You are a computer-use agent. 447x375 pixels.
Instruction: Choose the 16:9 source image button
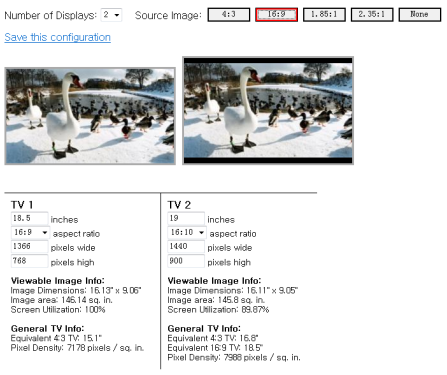pyautogui.click(x=276, y=15)
